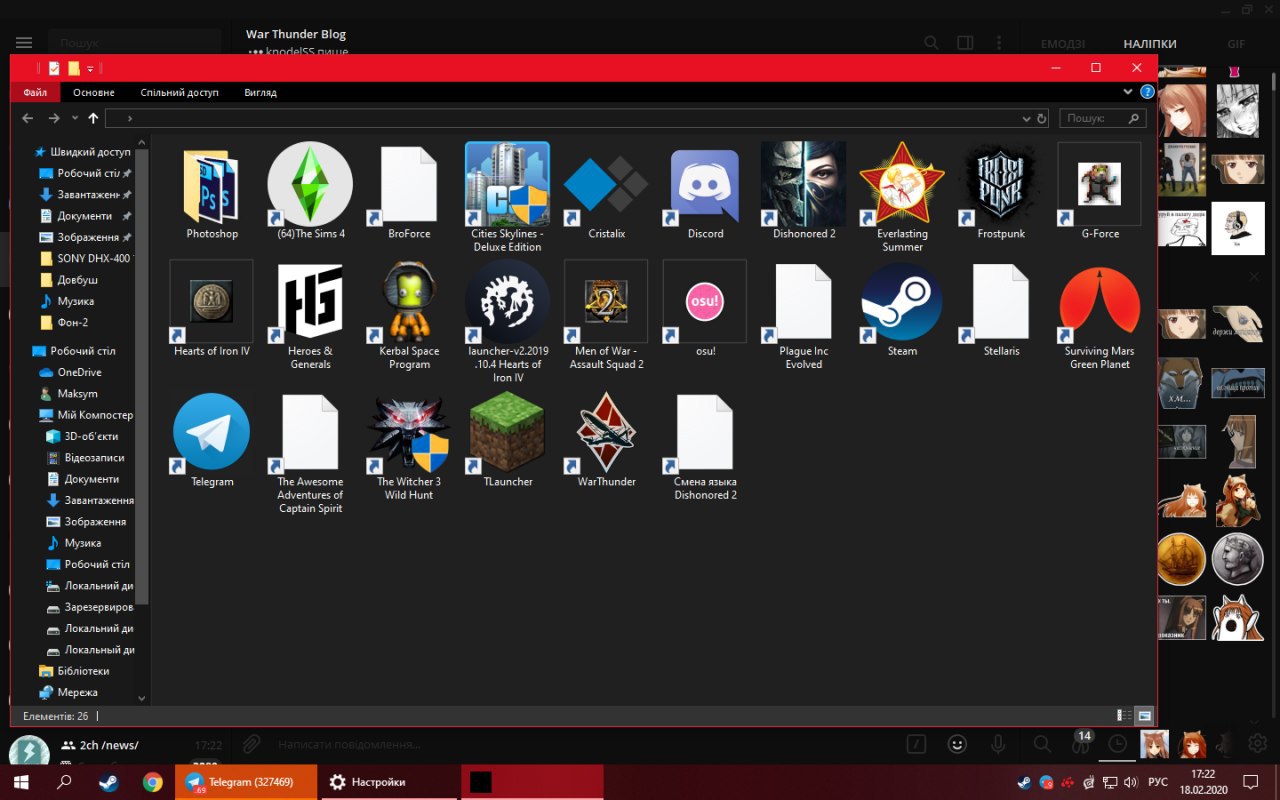1280x800 pixels.
Task: Open Hearts of Iron IV shortcut
Action: [212, 309]
